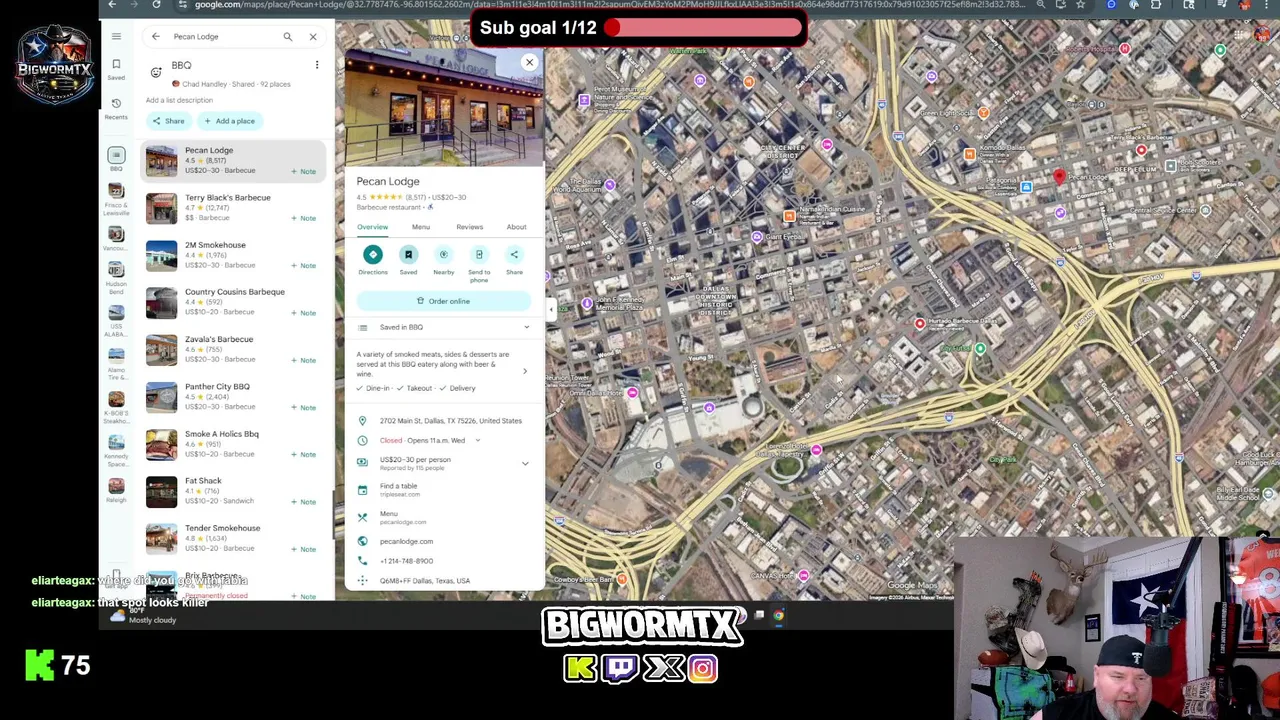Image resolution: width=1280 pixels, height=720 pixels.
Task: Select Panther City BBQ list item
Action: (232, 396)
